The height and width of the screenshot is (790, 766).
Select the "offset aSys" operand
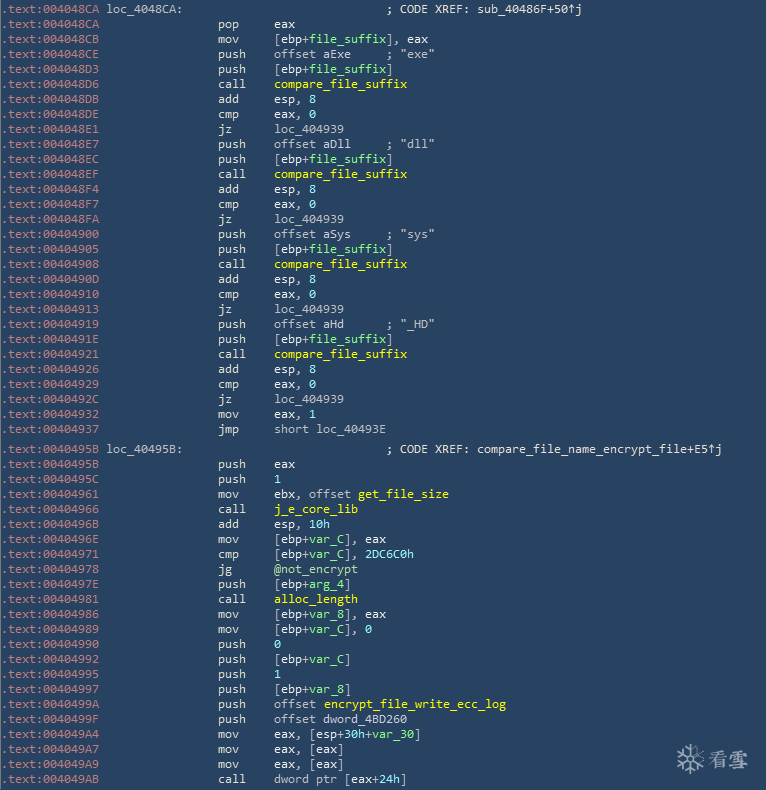click(312, 234)
